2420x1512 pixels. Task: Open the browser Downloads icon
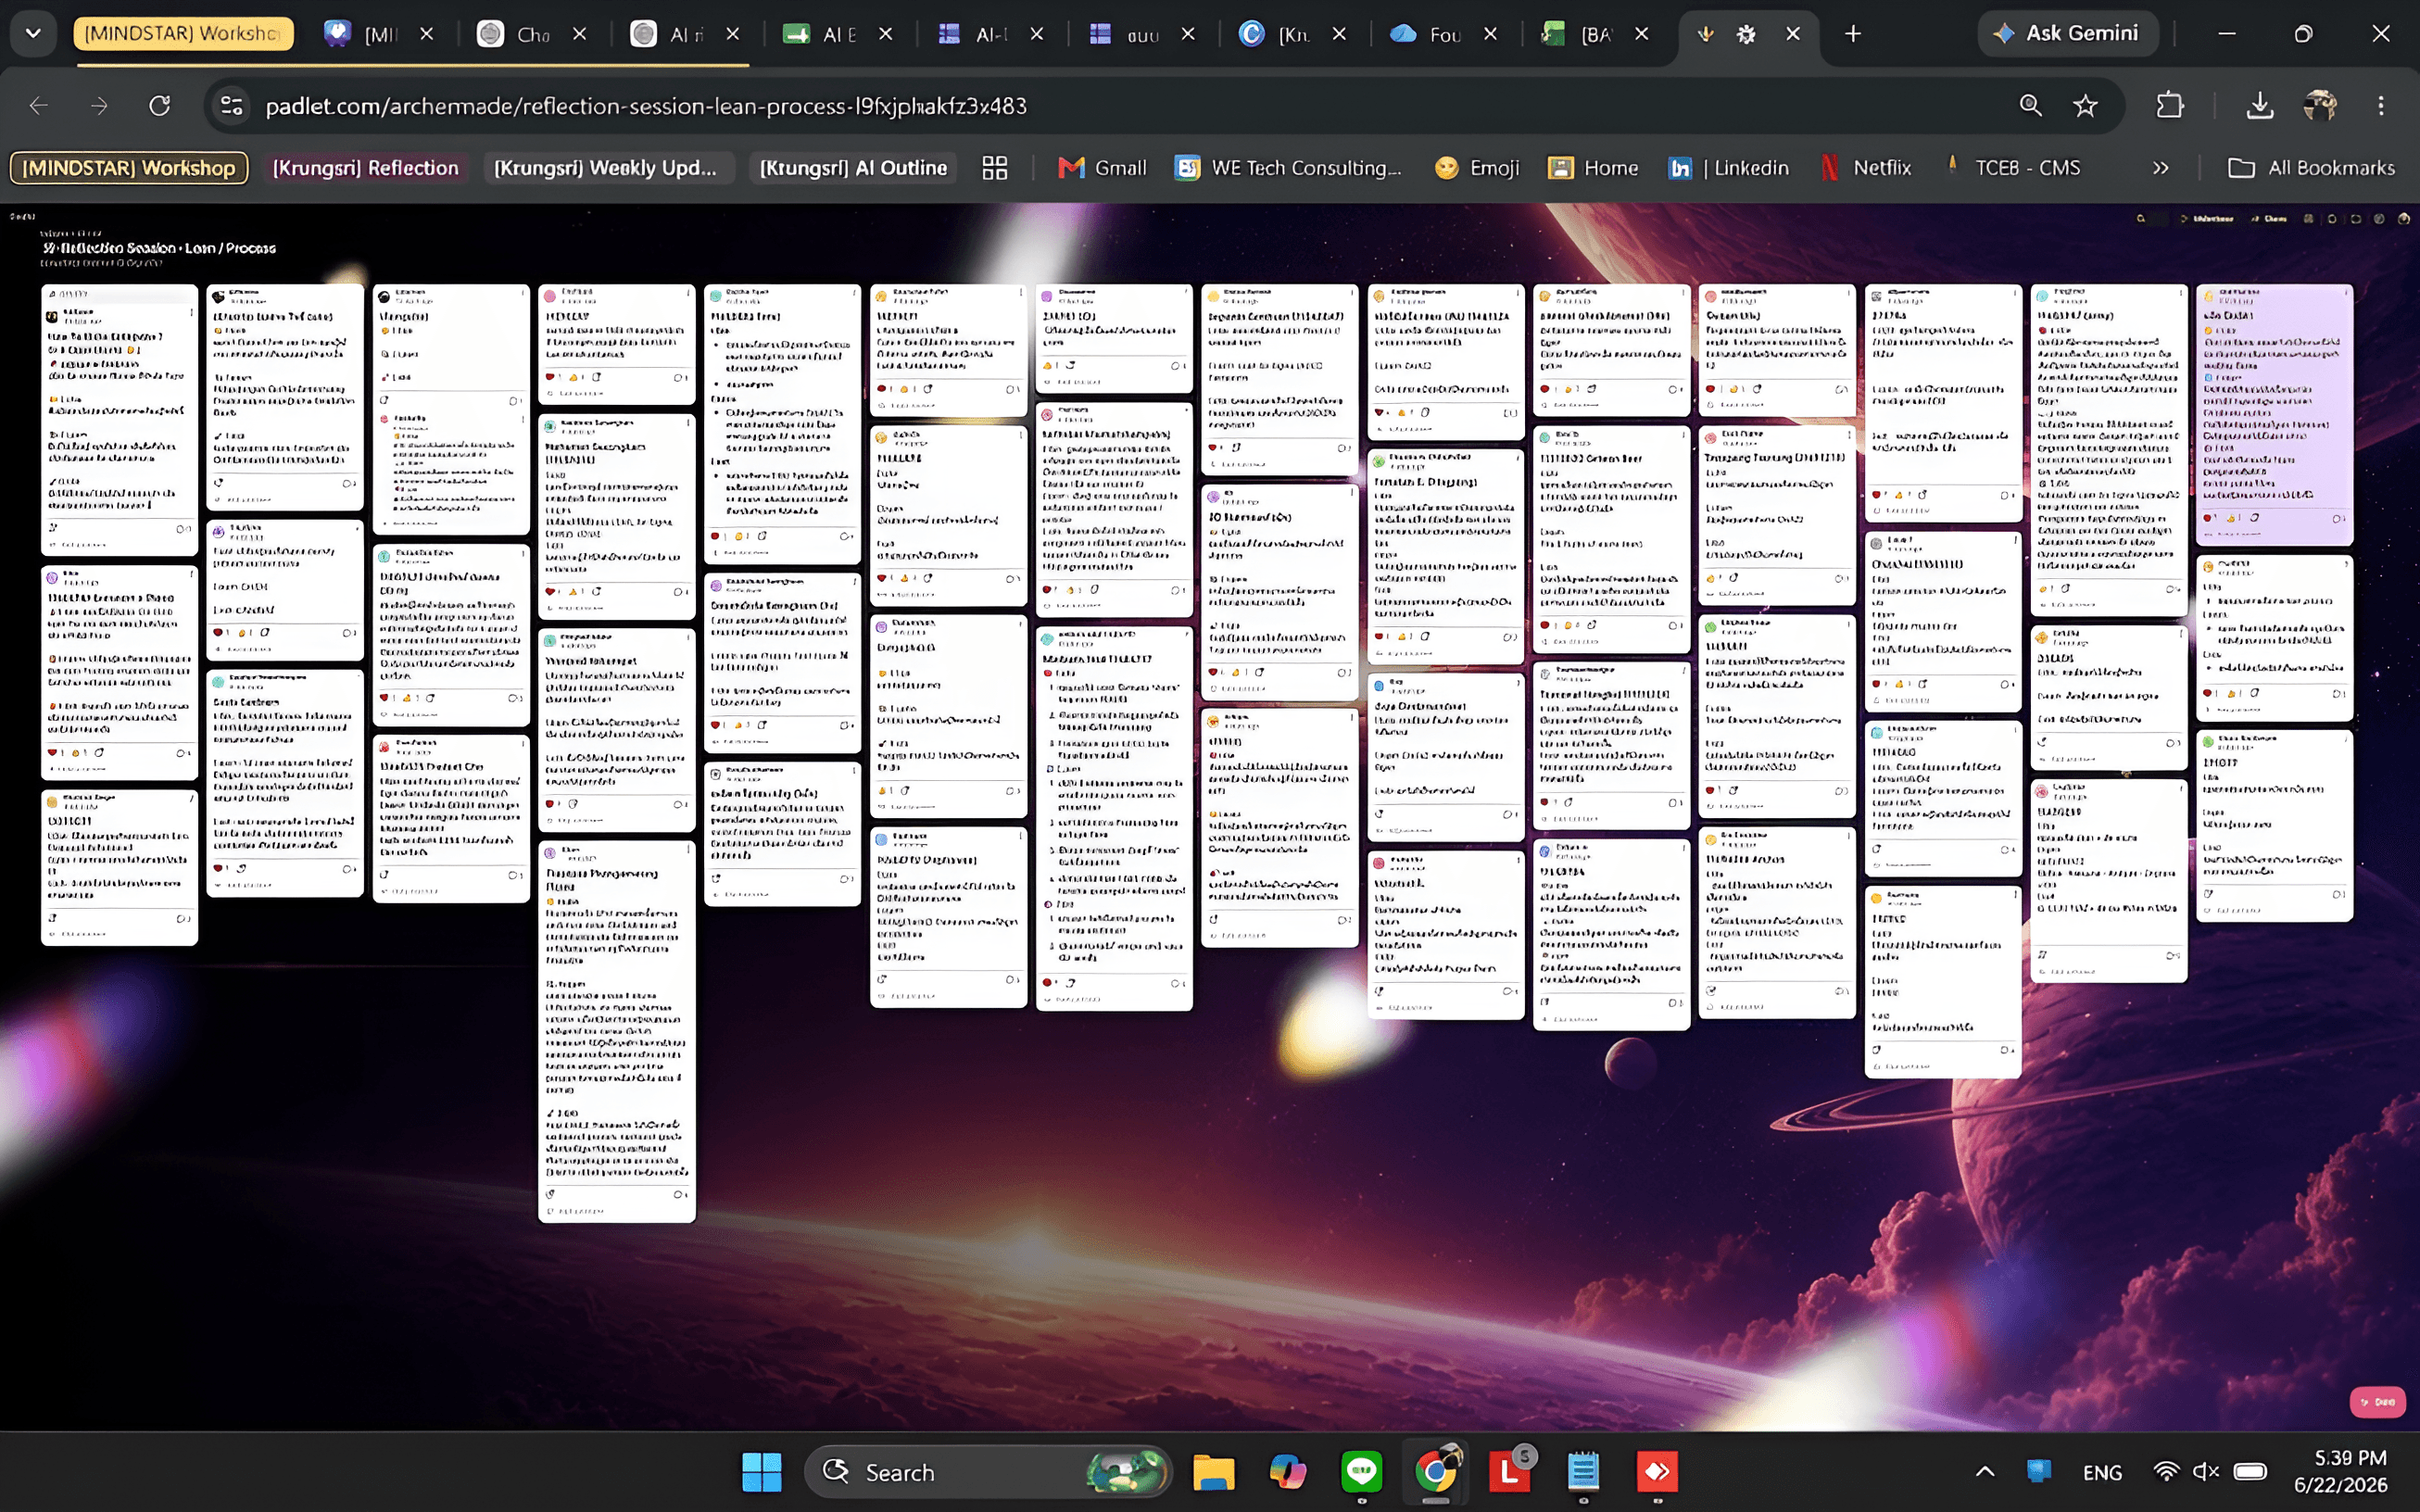(2260, 106)
